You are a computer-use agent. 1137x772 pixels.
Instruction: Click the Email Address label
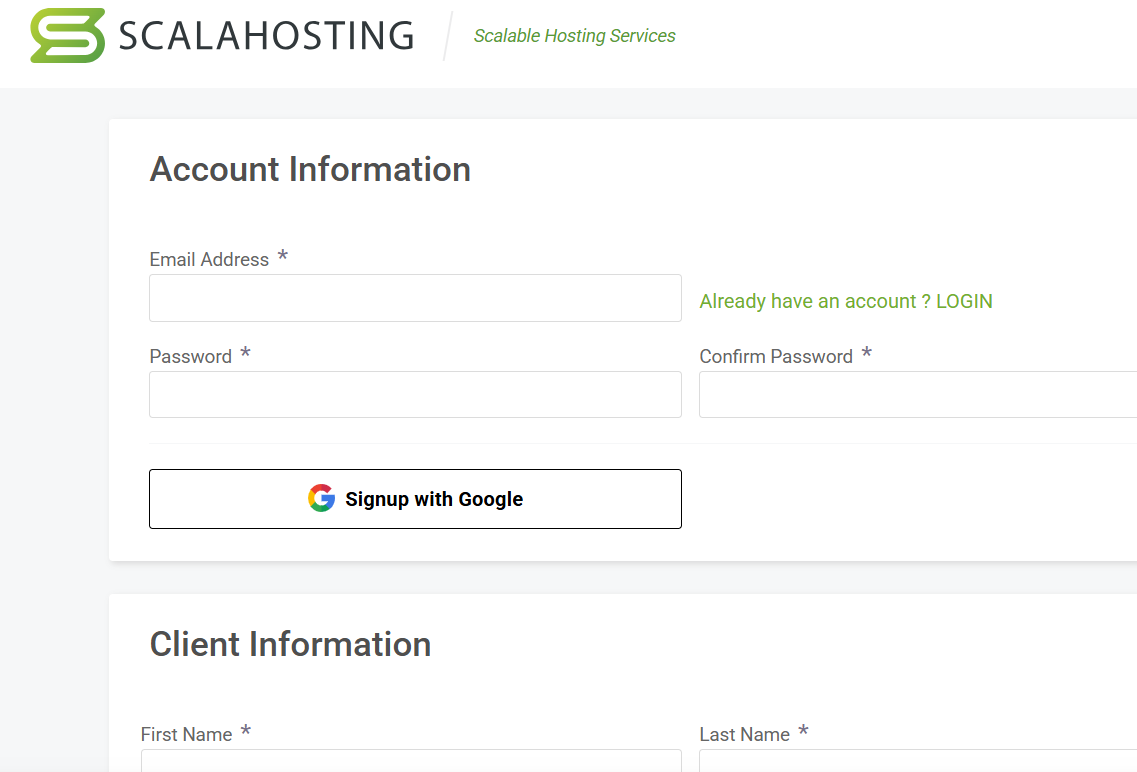(209, 260)
